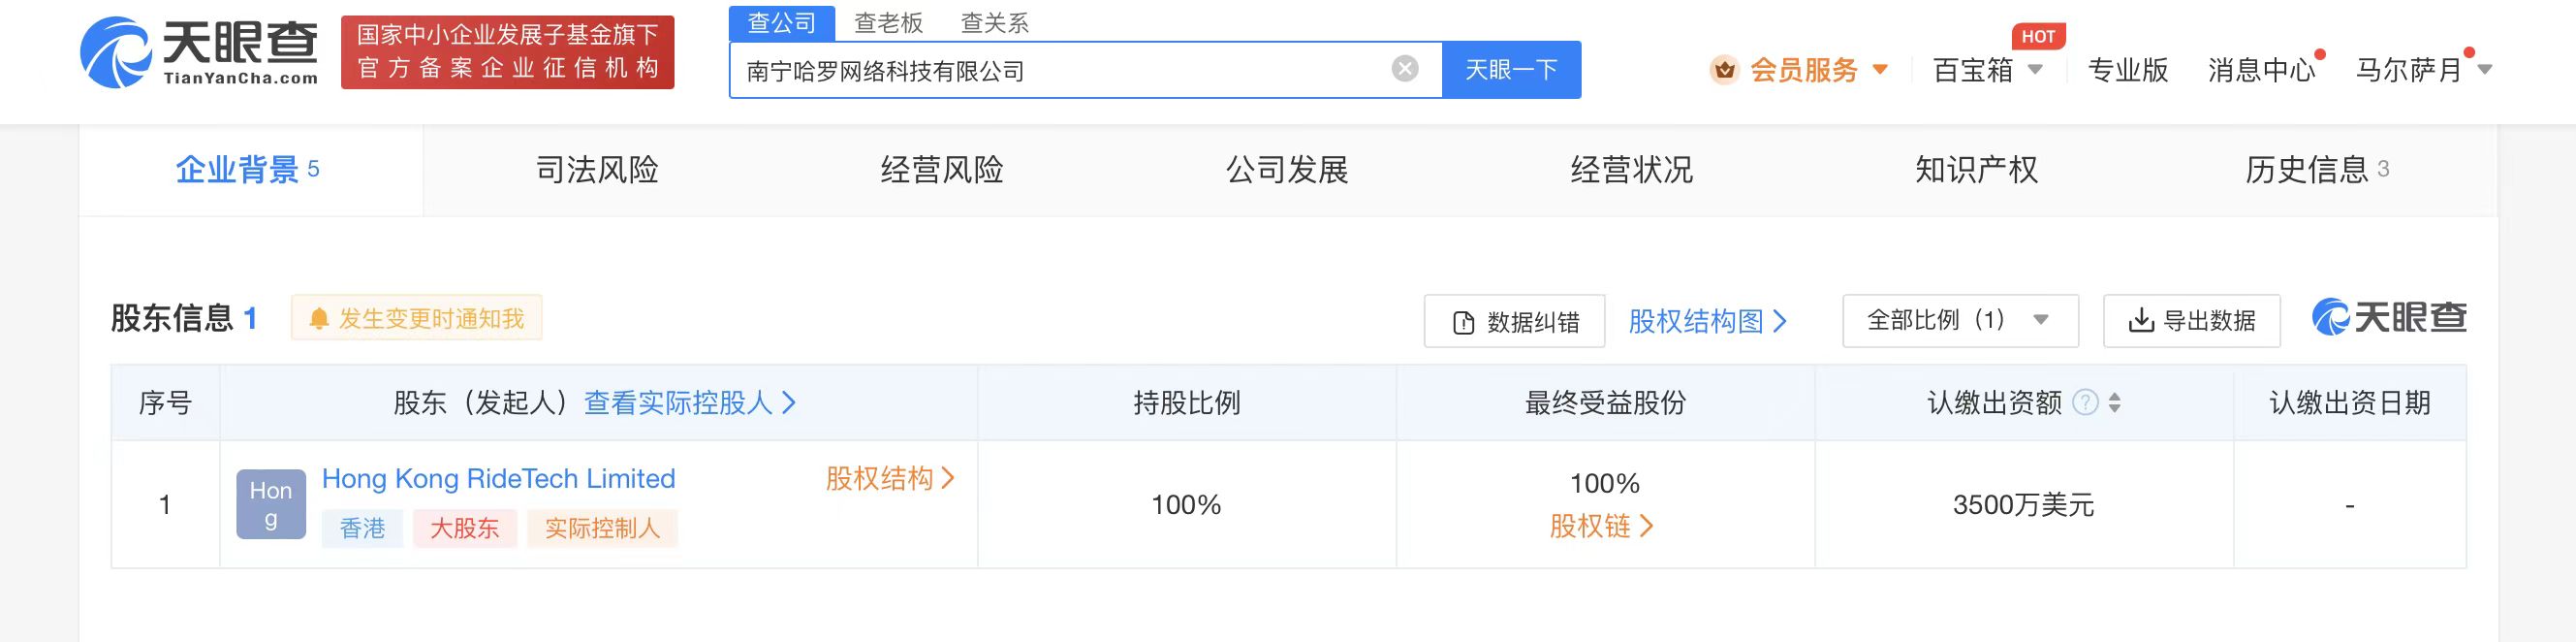The image size is (2576, 642).
Task: Open the TianYanCha home logo
Action: click(x=199, y=52)
